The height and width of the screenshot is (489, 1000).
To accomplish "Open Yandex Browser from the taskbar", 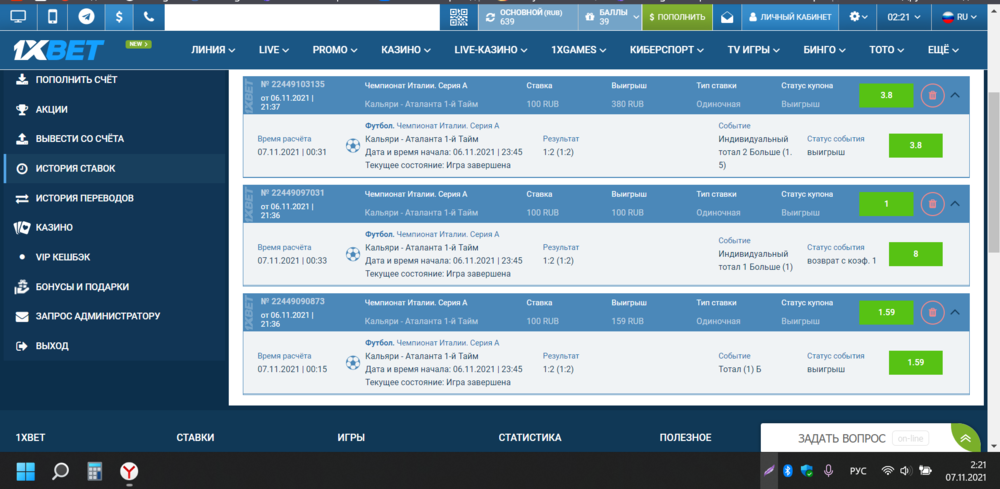I will click(129, 471).
